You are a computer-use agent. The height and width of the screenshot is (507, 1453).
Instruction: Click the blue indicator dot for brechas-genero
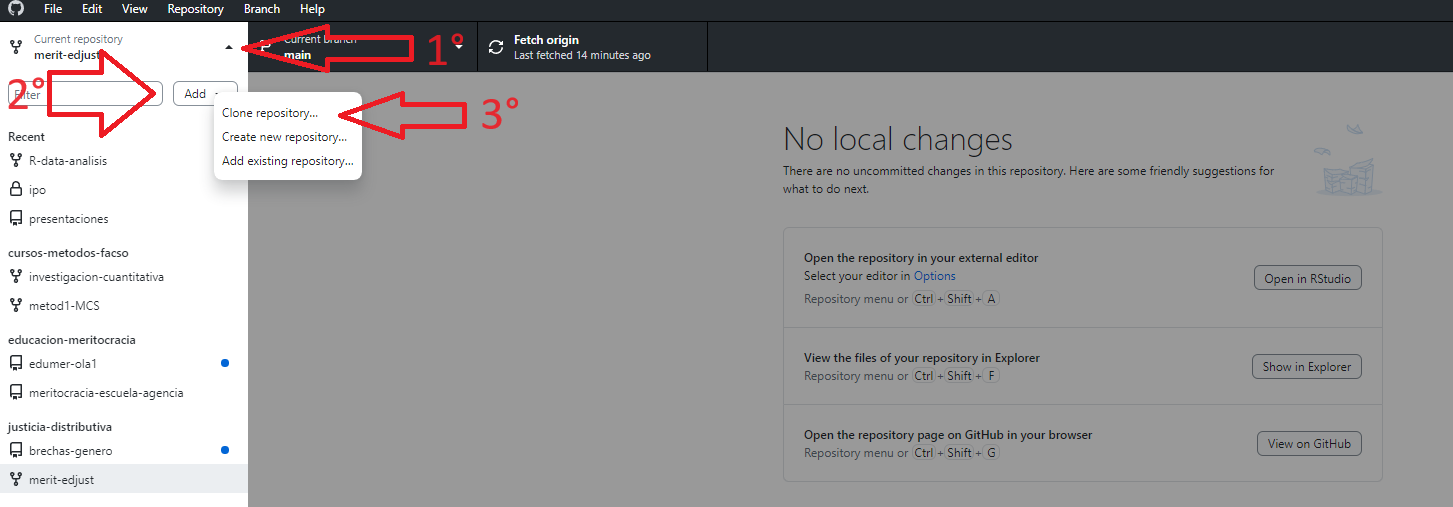[x=225, y=451]
